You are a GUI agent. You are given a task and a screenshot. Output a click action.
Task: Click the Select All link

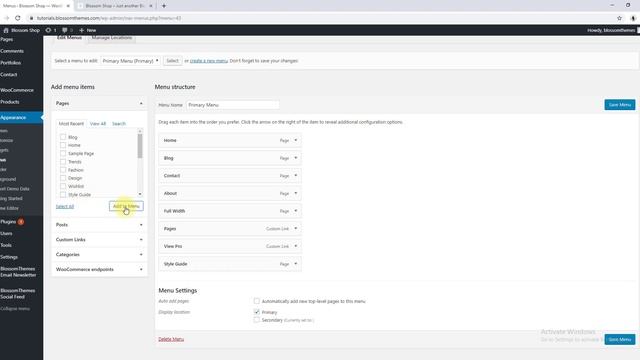(x=65, y=207)
